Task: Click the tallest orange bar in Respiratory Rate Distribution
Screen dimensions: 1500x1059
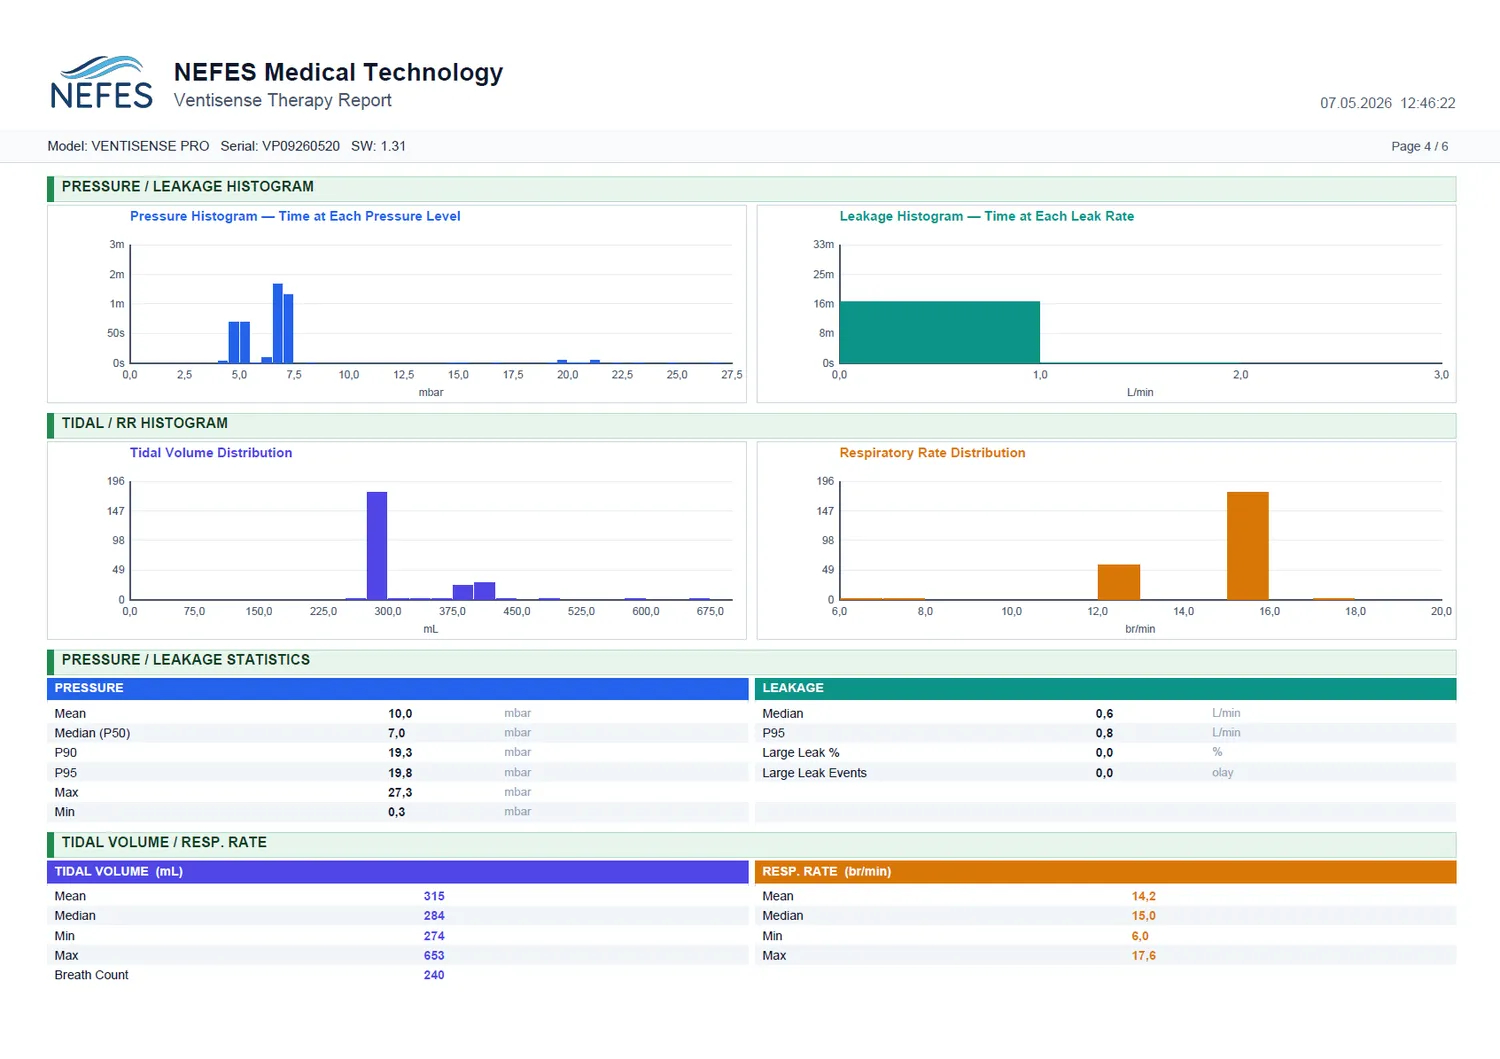Action: (x=1248, y=546)
